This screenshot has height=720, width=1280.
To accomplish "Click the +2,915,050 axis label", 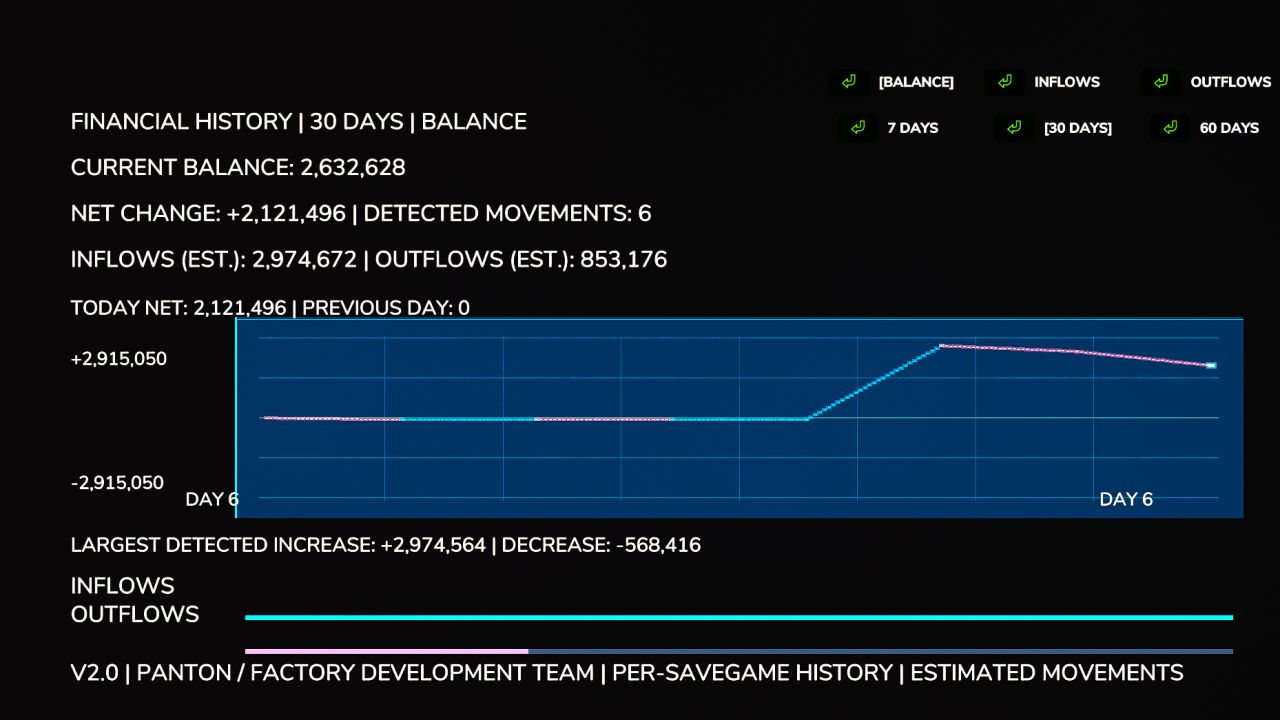I will [x=119, y=359].
